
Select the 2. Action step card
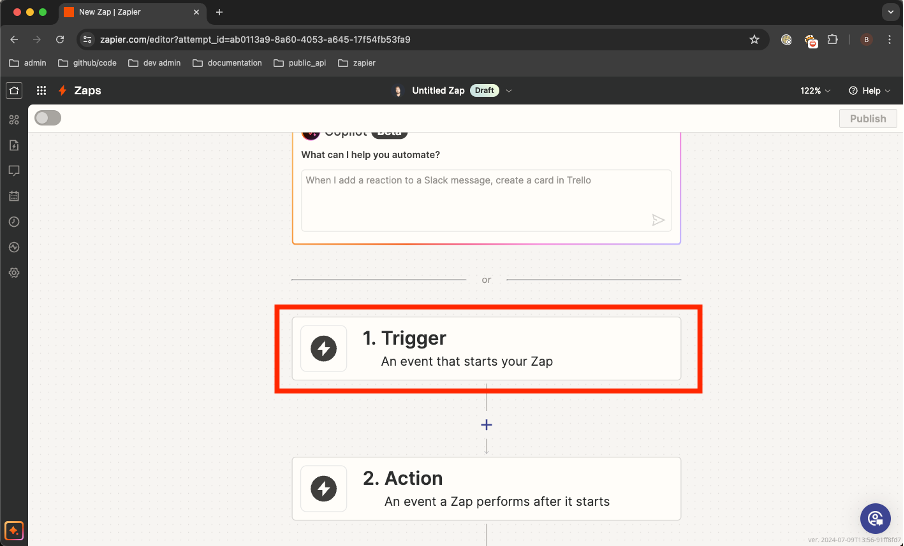(486, 489)
